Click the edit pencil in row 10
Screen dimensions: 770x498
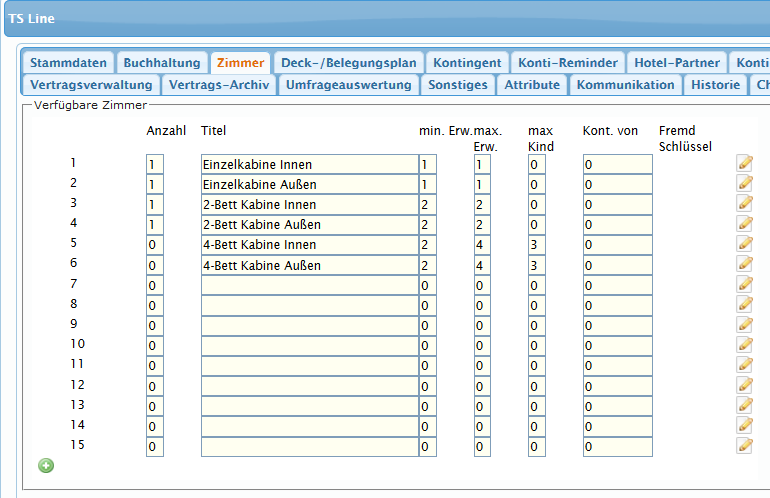(x=745, y=345)
